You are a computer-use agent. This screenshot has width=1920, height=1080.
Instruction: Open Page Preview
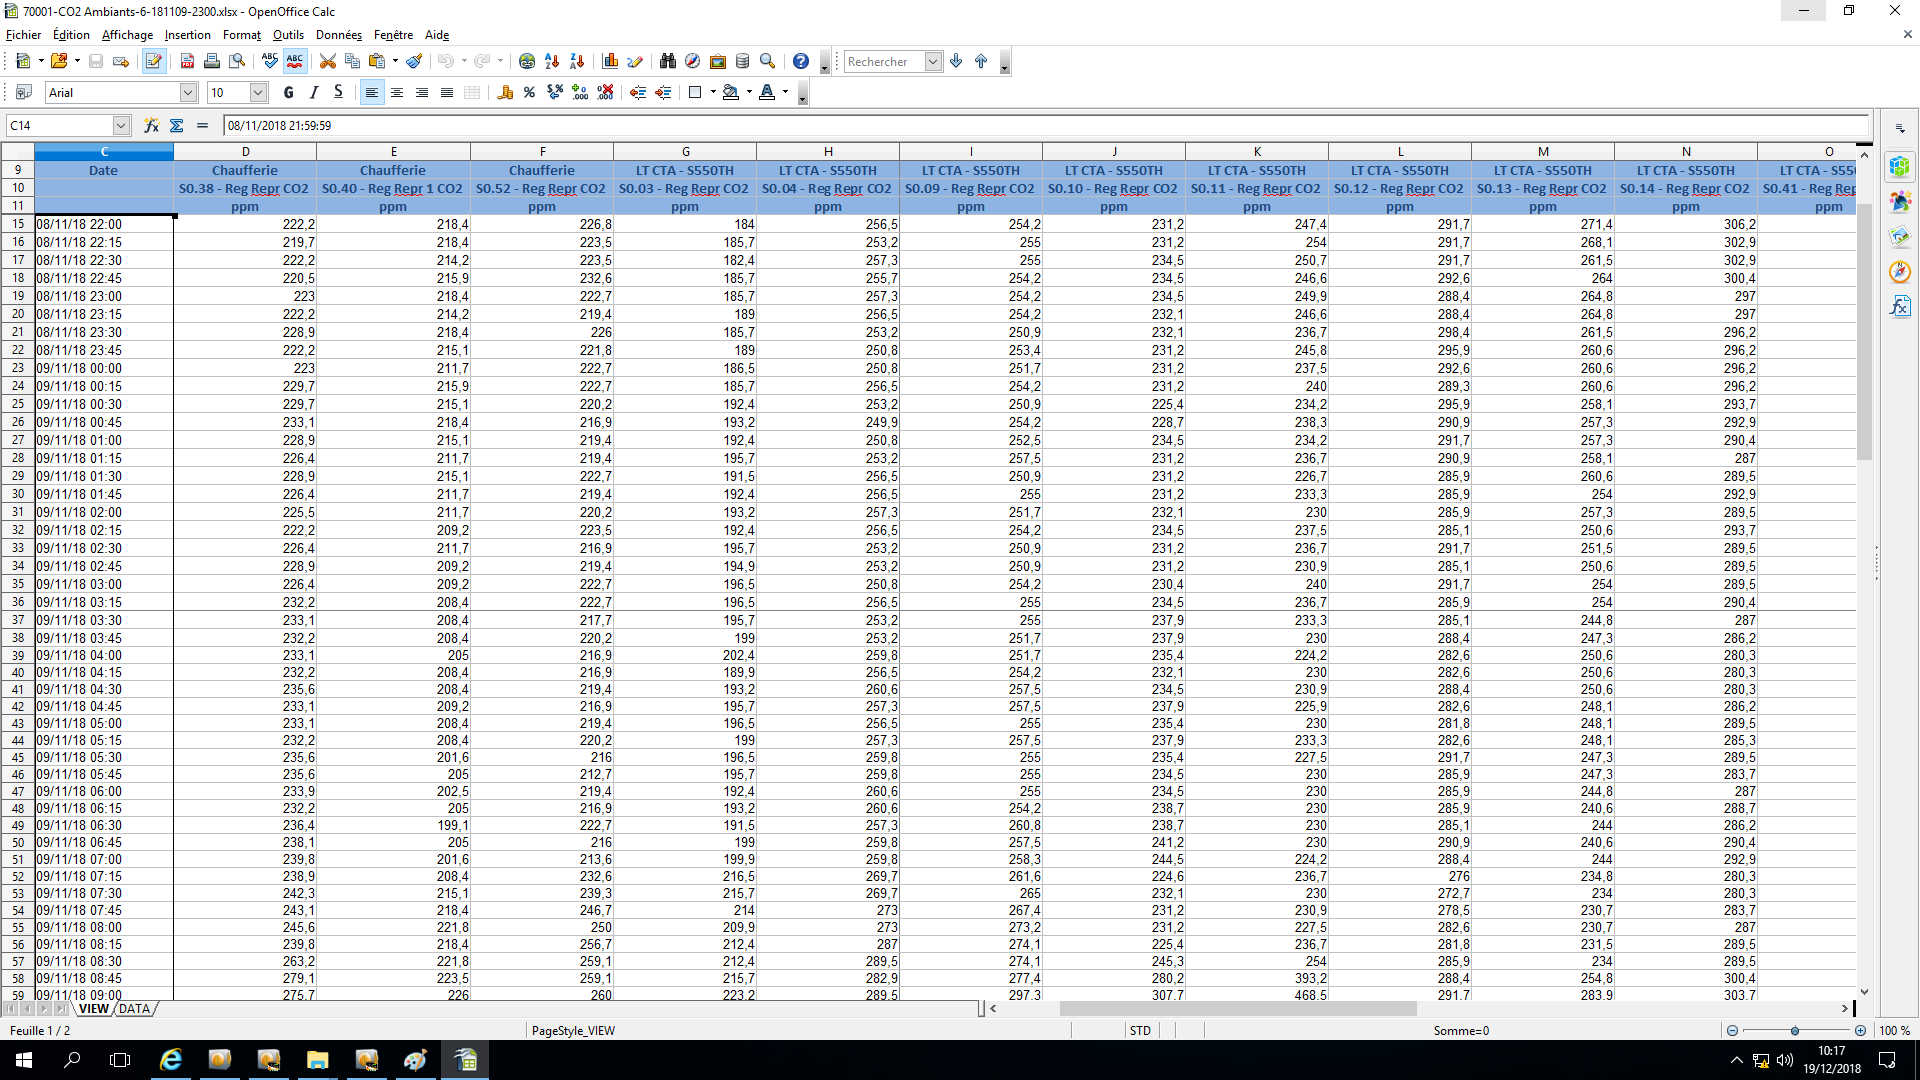(237, 61)
